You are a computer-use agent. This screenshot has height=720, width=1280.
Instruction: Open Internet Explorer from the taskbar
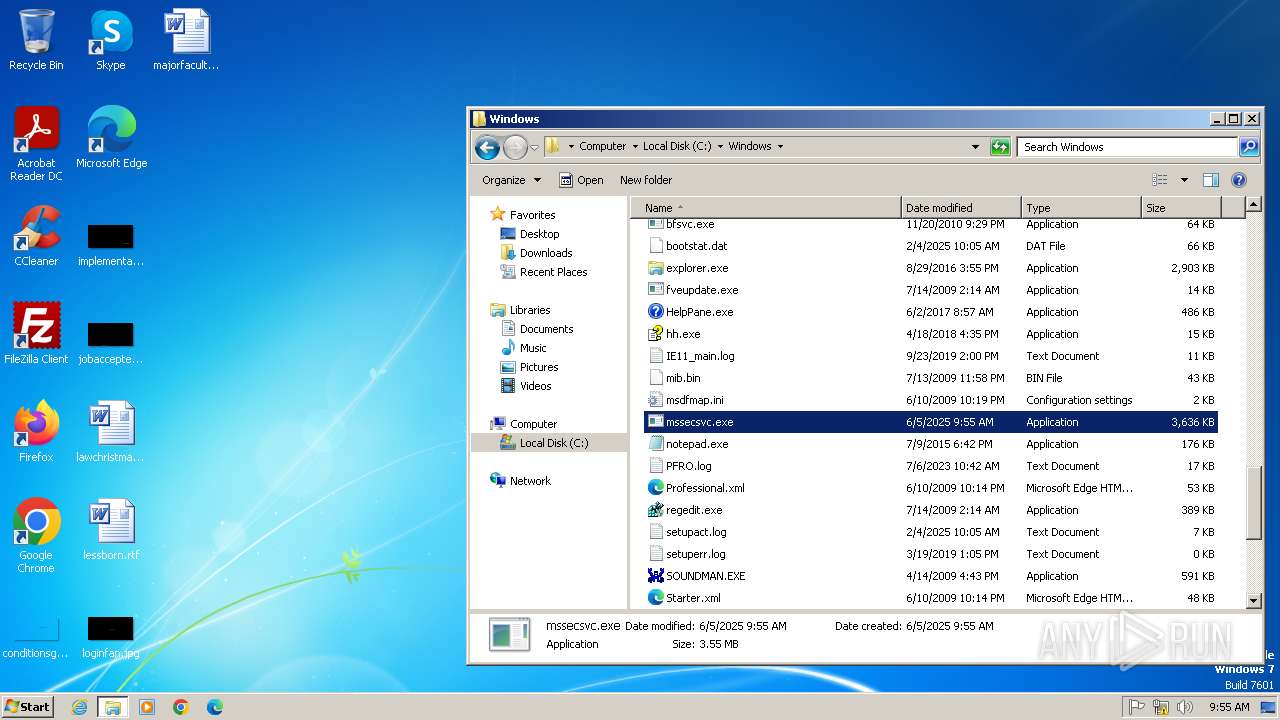79,707
